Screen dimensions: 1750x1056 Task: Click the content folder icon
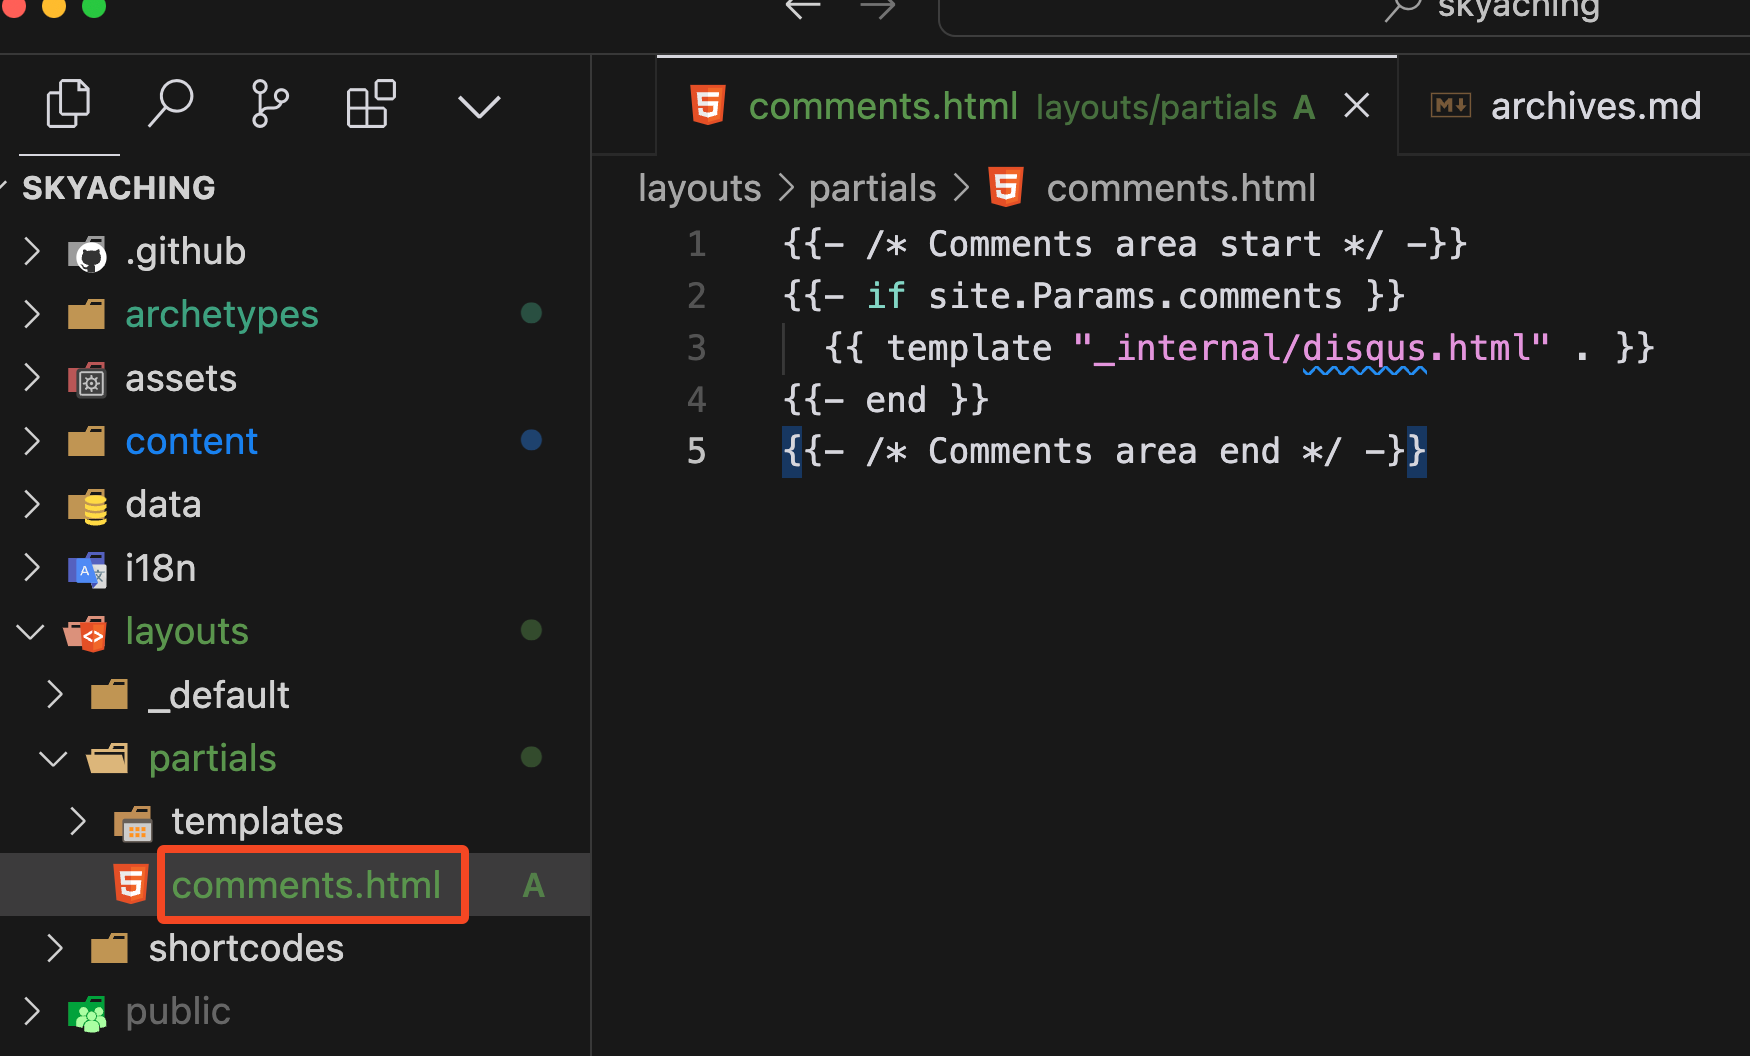click(x=87, y=442)
